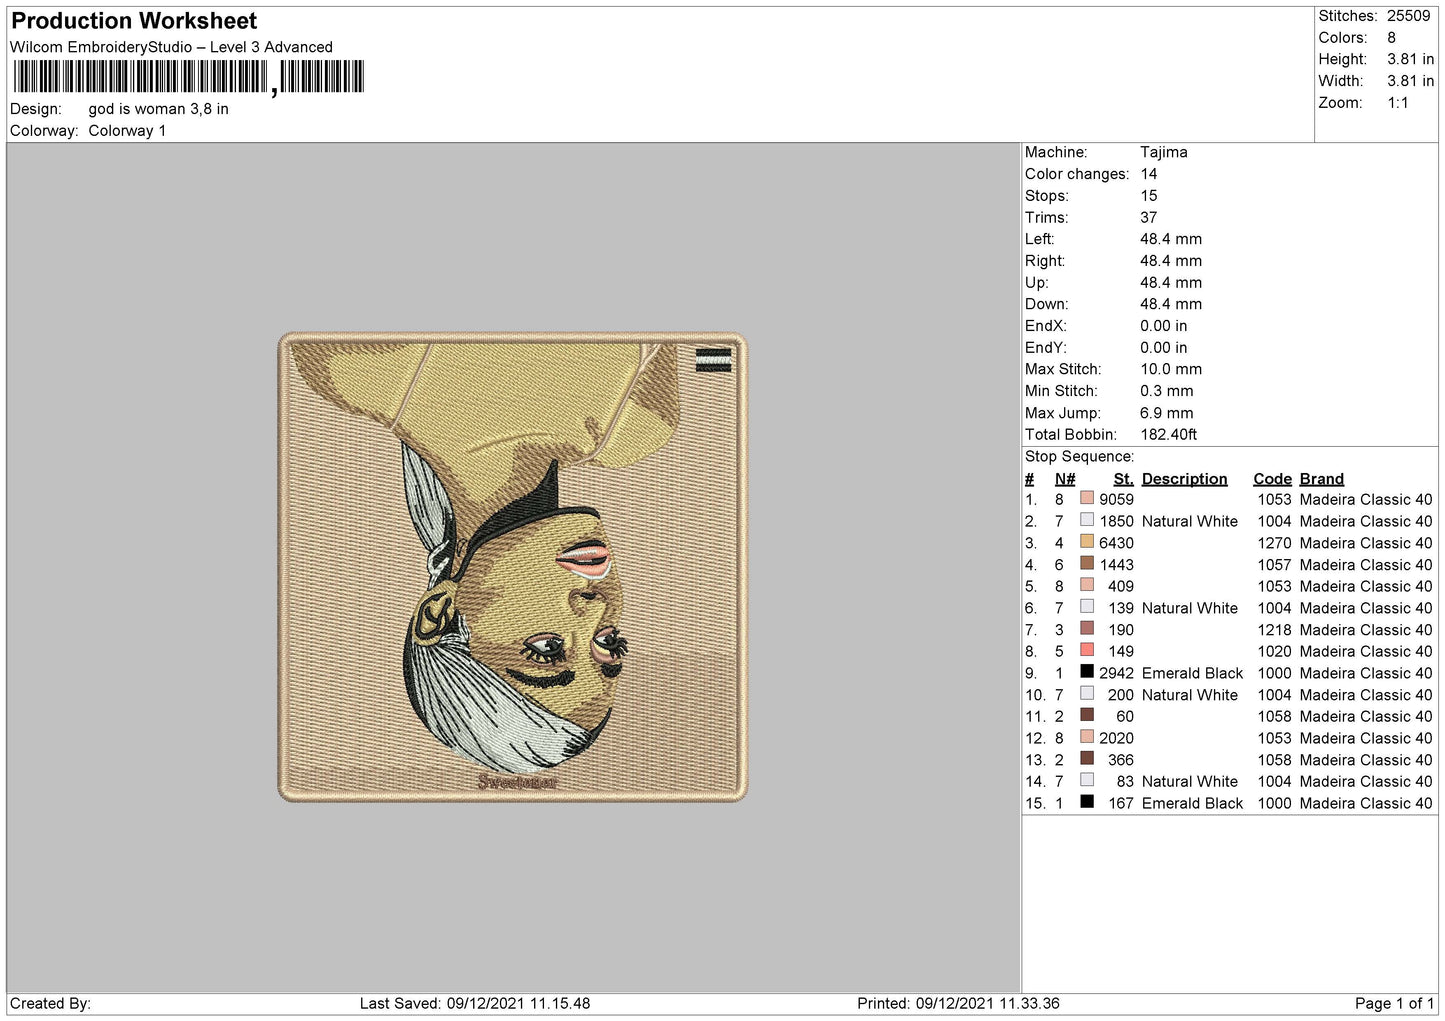1445x1021 pixels.
Task: Click the Emerald Black swatch in row 9
Action: pos(1086,672)
